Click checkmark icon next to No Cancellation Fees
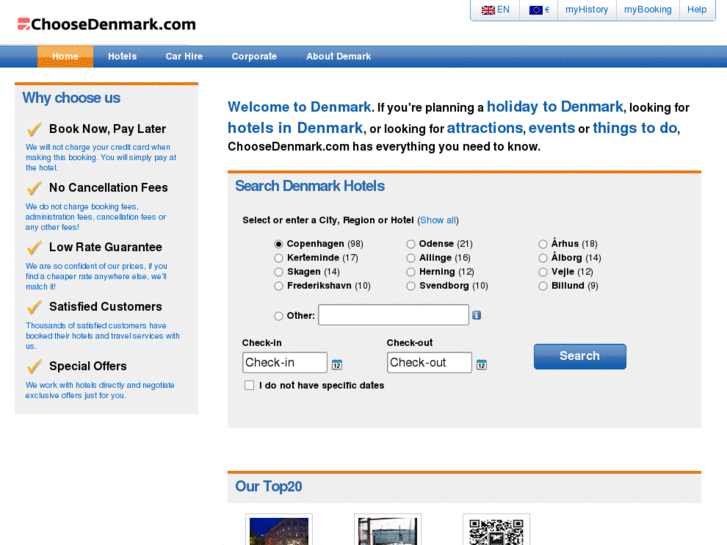 pyautogui.click(x=34, y=188)
